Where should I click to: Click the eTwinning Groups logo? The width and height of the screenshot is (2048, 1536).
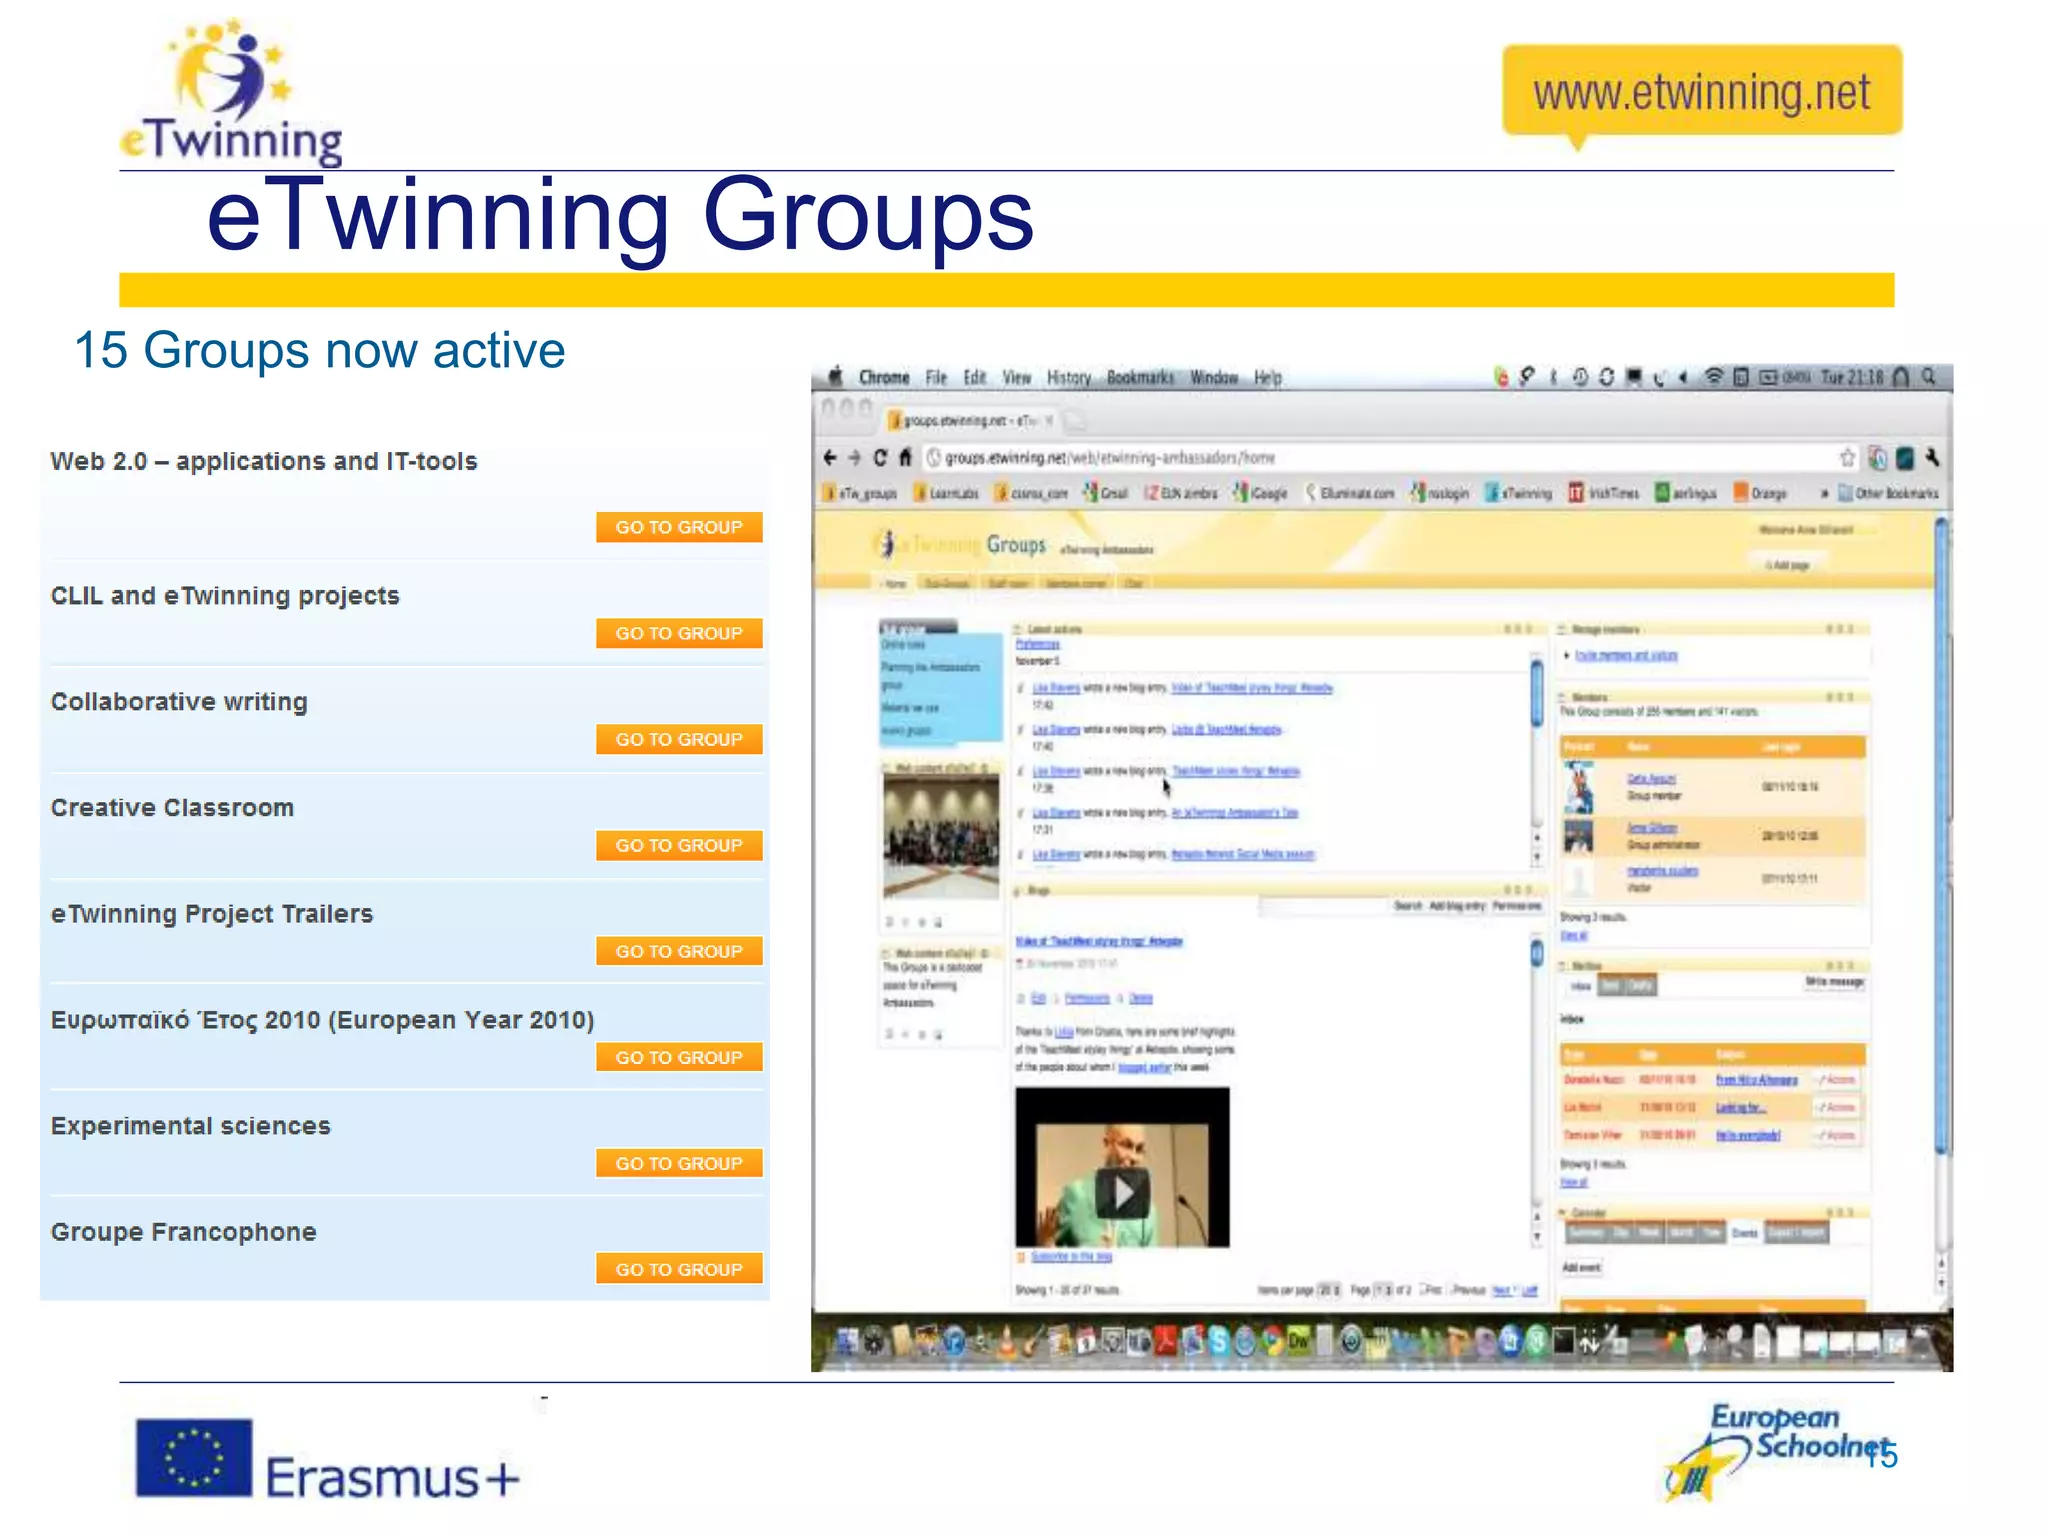click(x=960, y=545)
